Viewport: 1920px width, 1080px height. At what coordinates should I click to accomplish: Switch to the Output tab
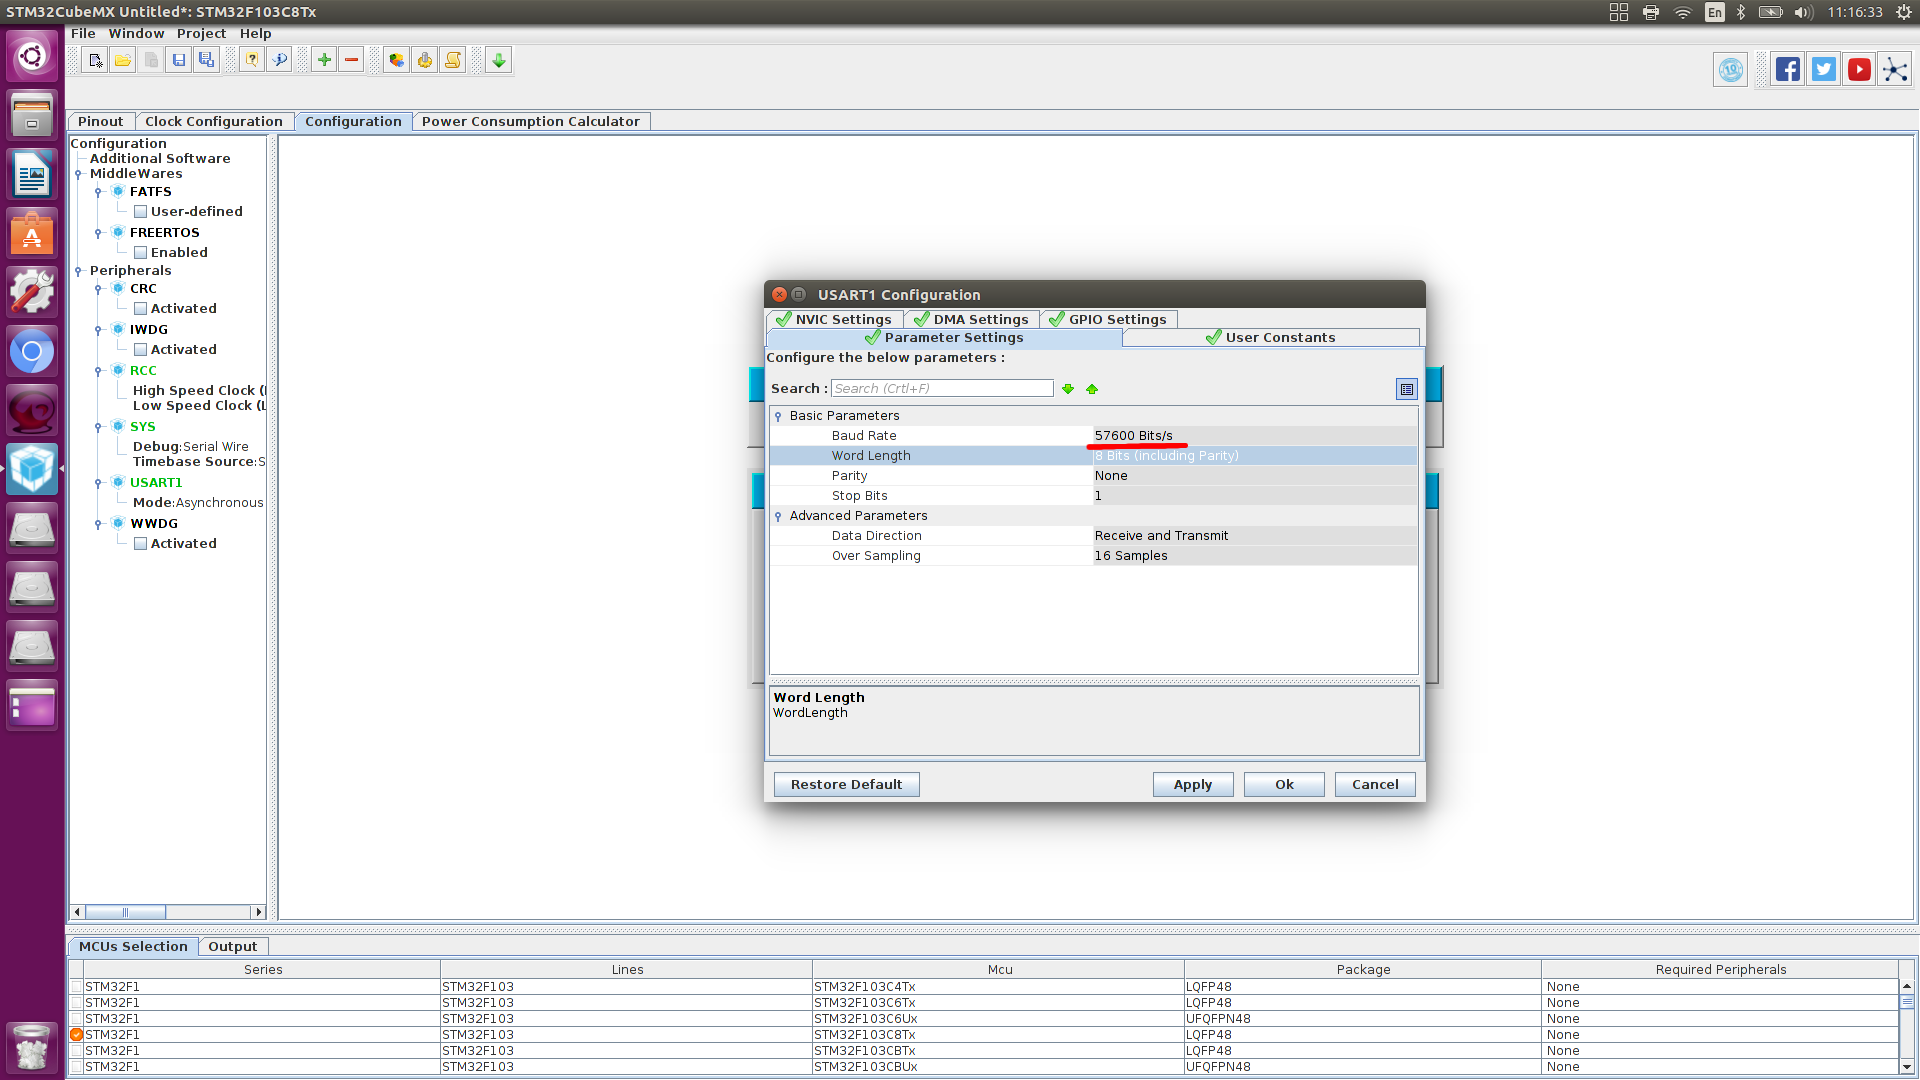232,946
